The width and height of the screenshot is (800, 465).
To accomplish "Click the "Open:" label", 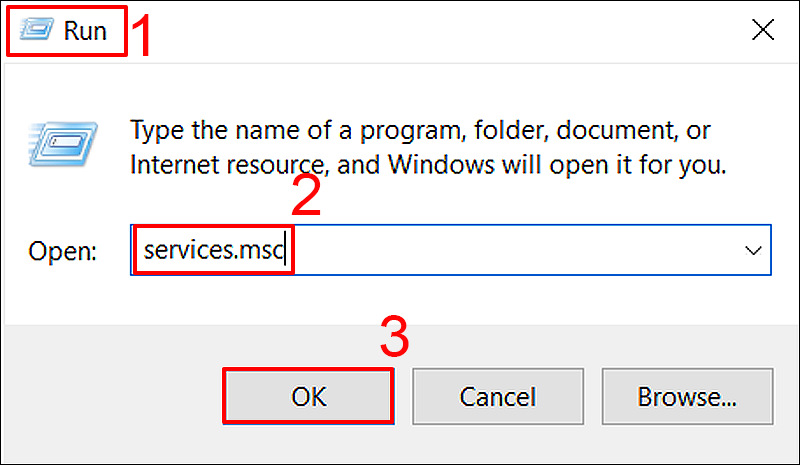I will (62, 252).
